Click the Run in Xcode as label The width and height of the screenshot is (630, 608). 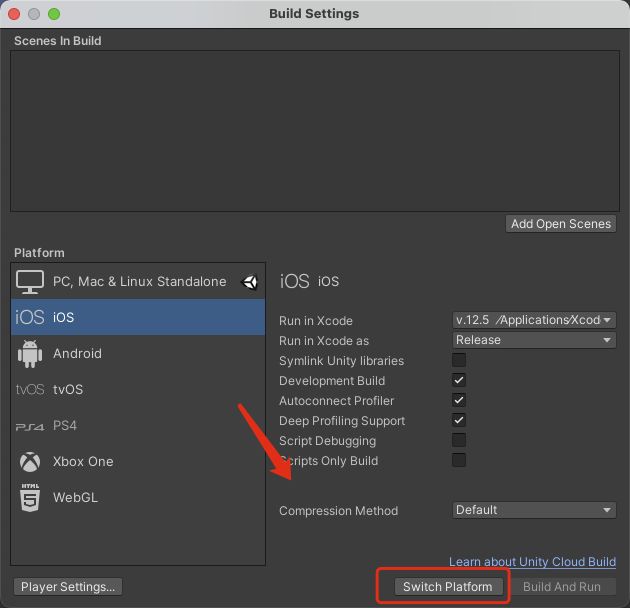(324, 341)
